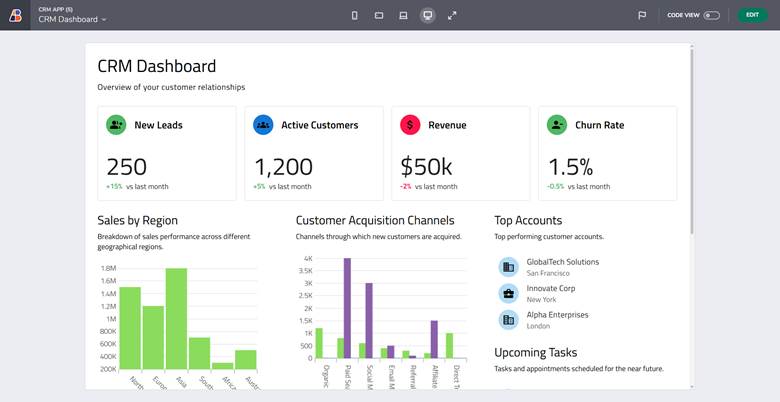
Task: Click the New Leads people icon
Action: point(116,125)
